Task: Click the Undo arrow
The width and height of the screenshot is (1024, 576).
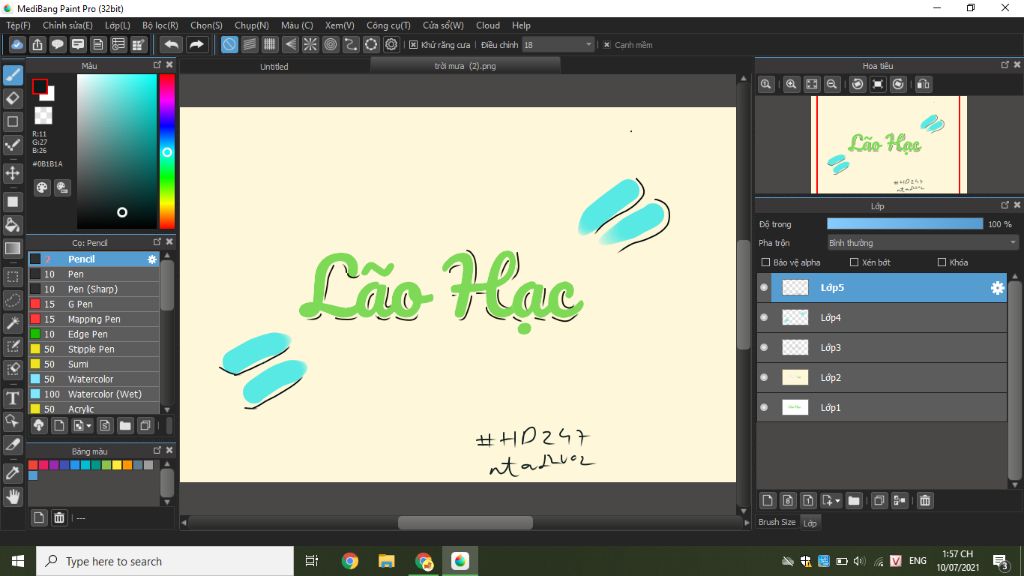Action: coord(172,44)
